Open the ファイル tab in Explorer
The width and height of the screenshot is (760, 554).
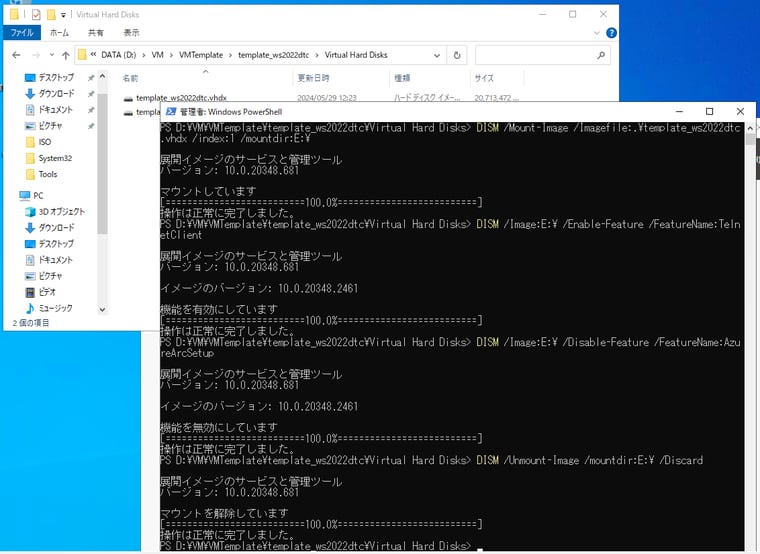click(x=22, y=32)
